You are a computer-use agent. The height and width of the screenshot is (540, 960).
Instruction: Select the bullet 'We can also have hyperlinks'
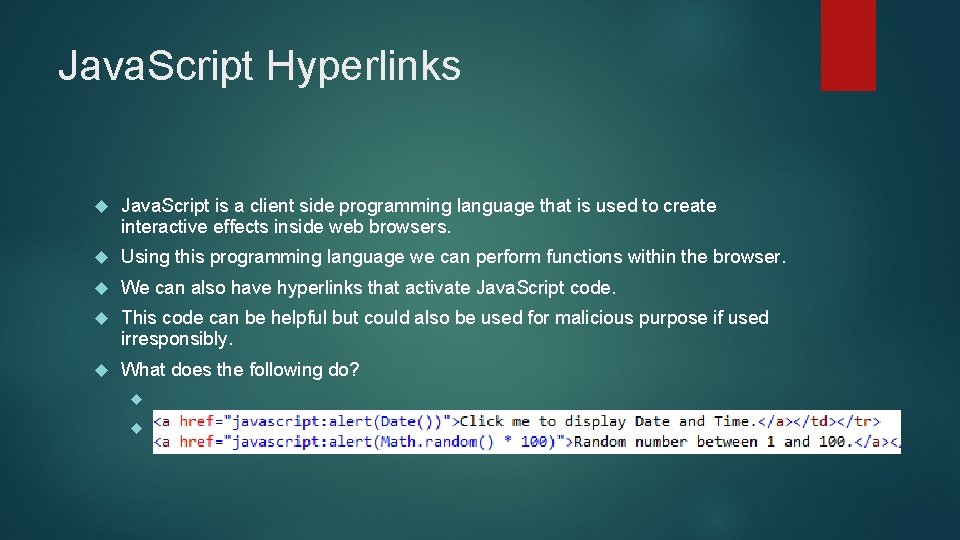368,287
